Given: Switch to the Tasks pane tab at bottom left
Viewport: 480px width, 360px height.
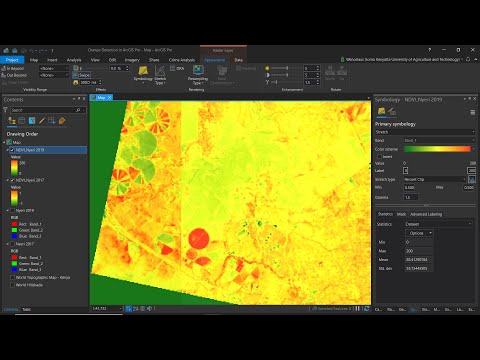Looking at the screenshot, I should pos(26,310).
